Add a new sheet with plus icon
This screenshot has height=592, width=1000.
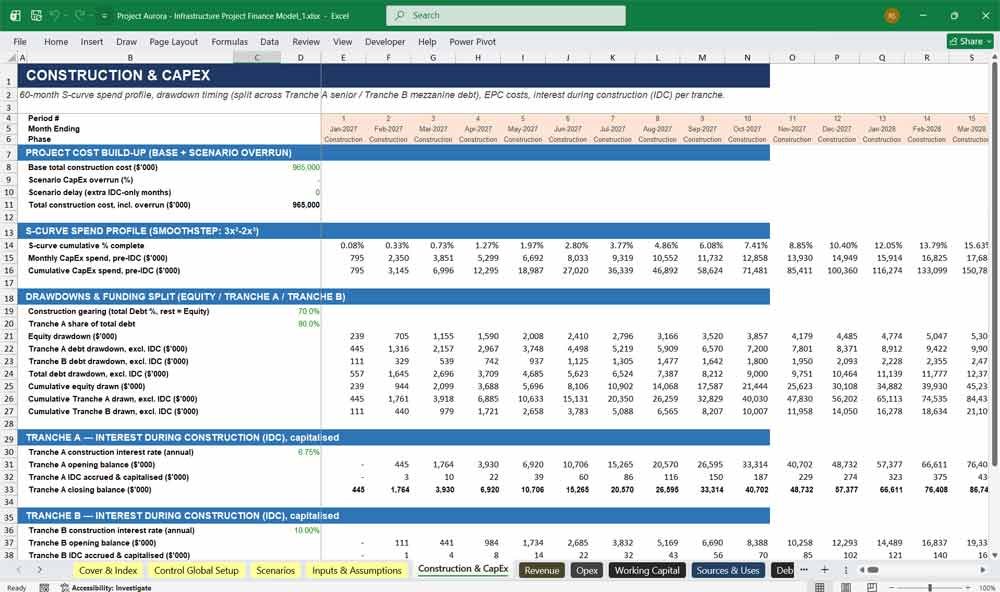(825, 570)
